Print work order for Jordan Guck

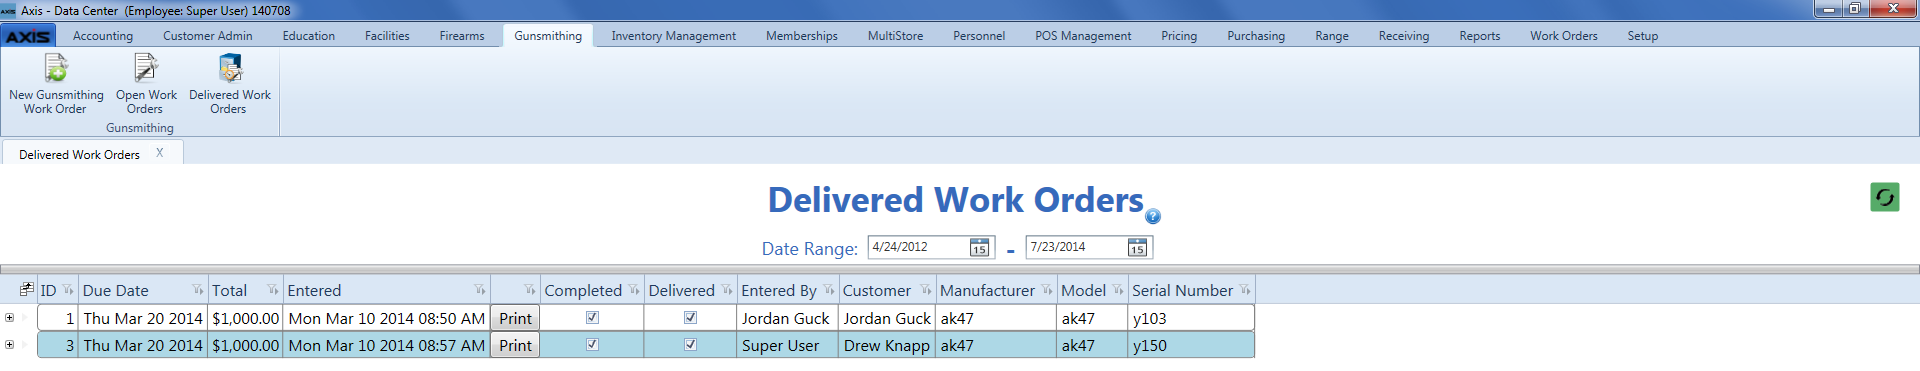(x=515, y=318)
